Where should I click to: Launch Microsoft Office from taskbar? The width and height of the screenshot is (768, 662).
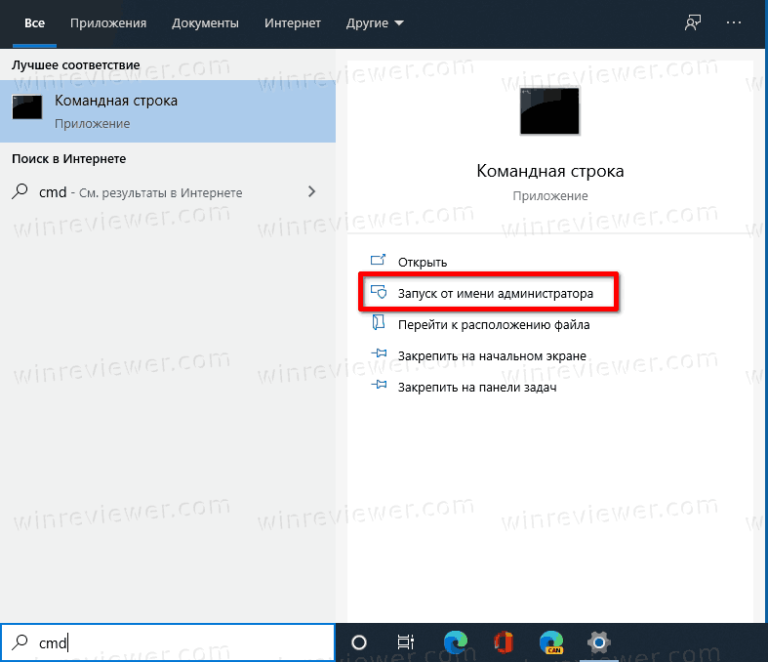tap(503, 642)
